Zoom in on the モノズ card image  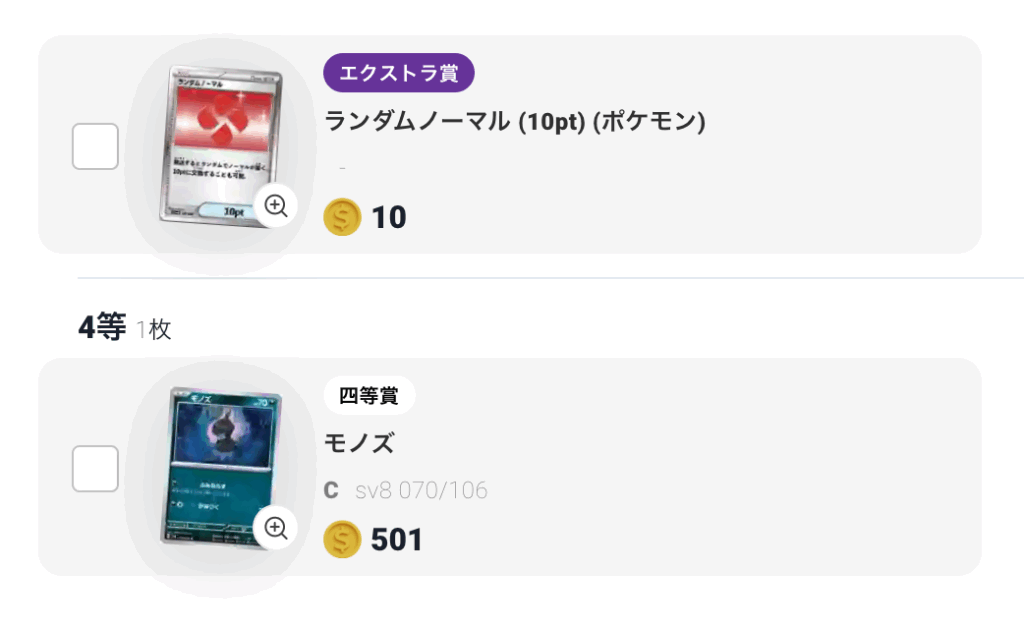[276, 528]
